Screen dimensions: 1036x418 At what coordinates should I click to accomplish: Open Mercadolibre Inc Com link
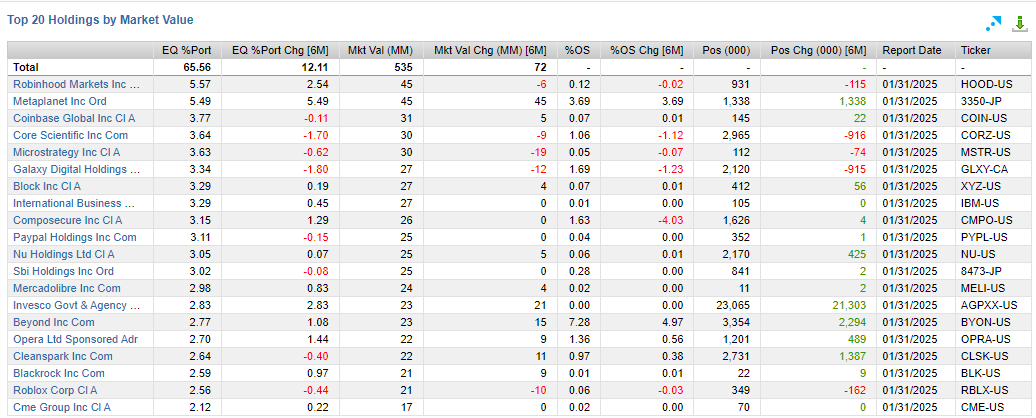point(67,289)
